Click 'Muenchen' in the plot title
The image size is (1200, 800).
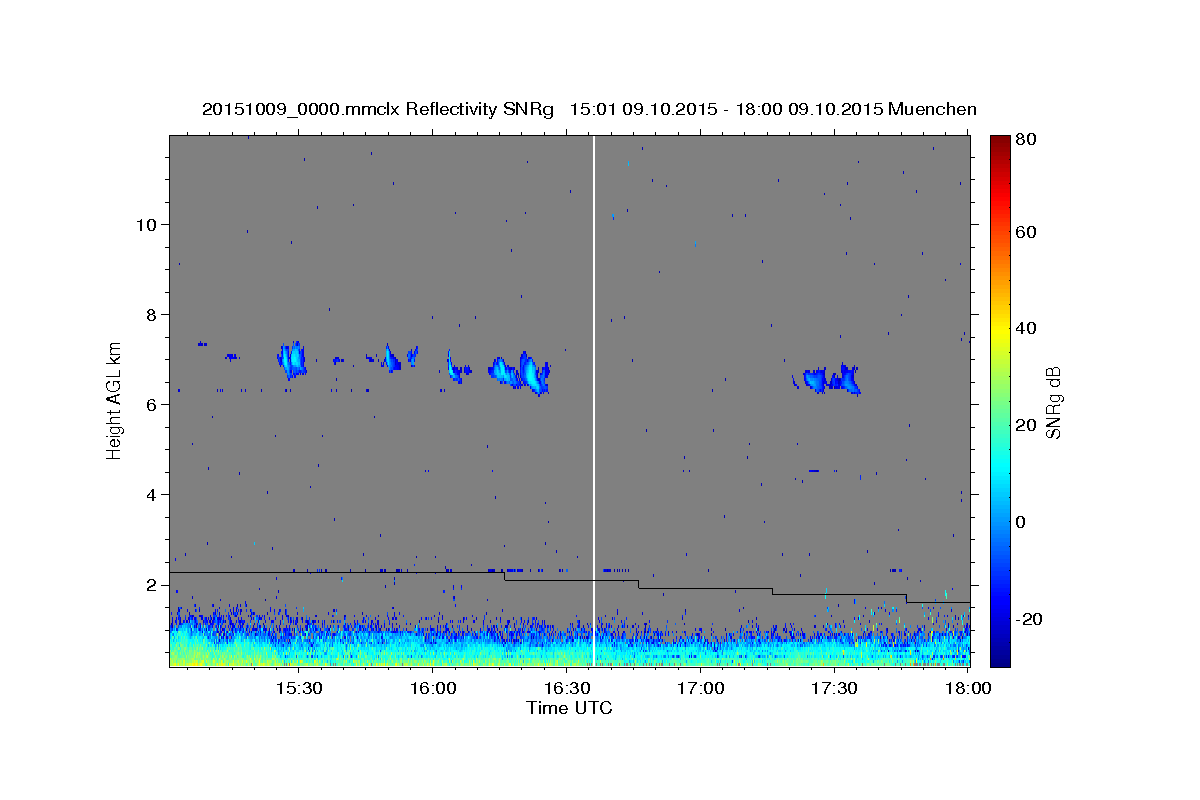click(x=931, y=109)
